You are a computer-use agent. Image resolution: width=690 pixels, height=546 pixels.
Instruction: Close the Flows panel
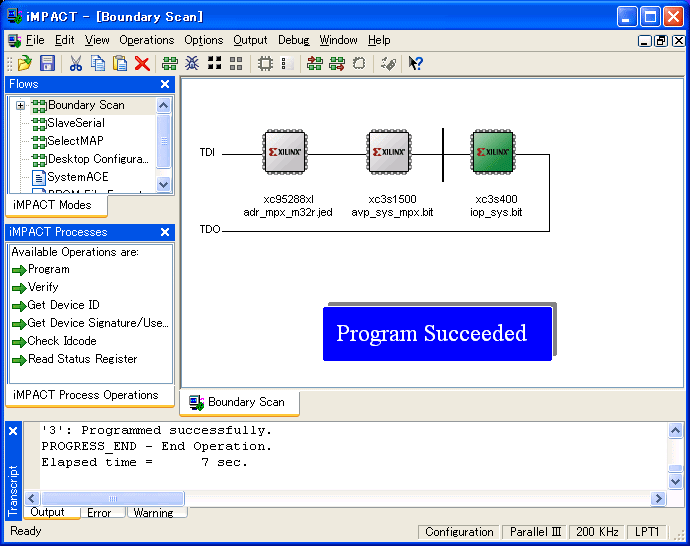tap(165, 84)
